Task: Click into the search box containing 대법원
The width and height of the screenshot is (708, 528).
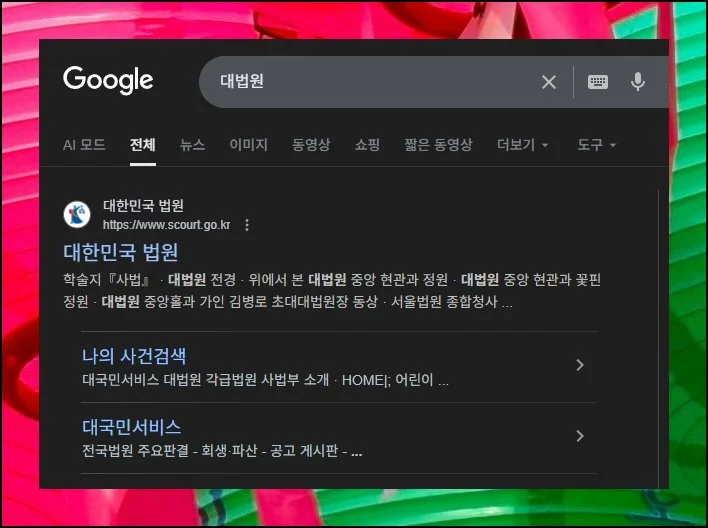Action: pyautogui.click(x=370, y=82)
